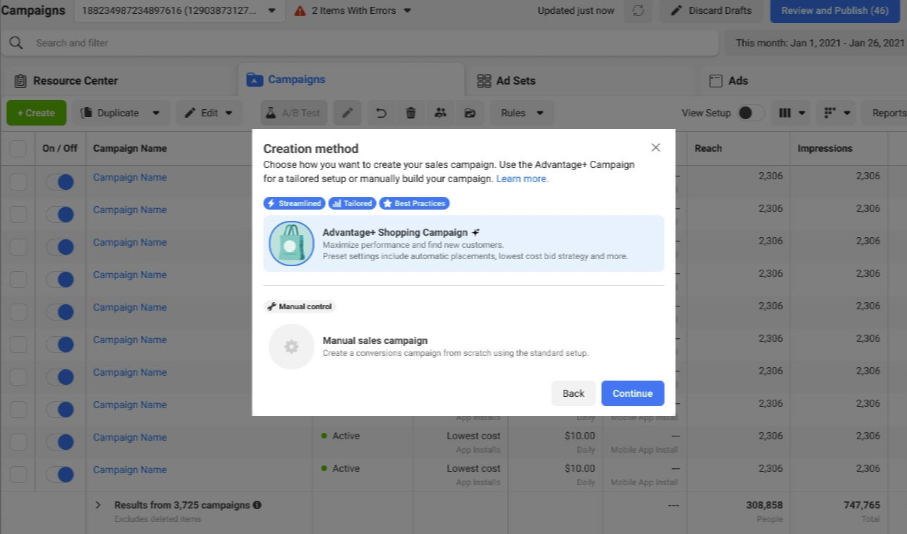Click the people audience icon in toolbar
Screen dimensions: 907x534
(x=440, y=113)
